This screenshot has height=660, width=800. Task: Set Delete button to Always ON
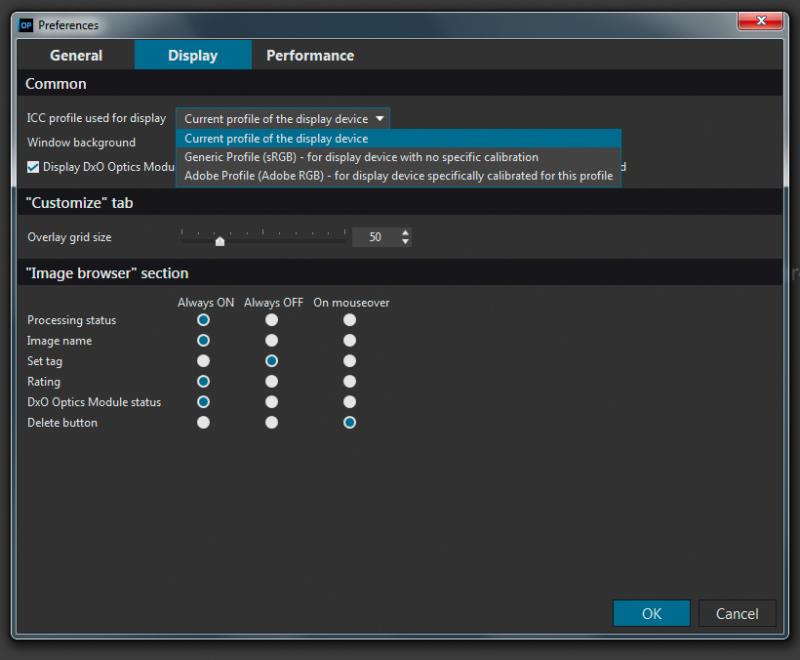point(204,422)
